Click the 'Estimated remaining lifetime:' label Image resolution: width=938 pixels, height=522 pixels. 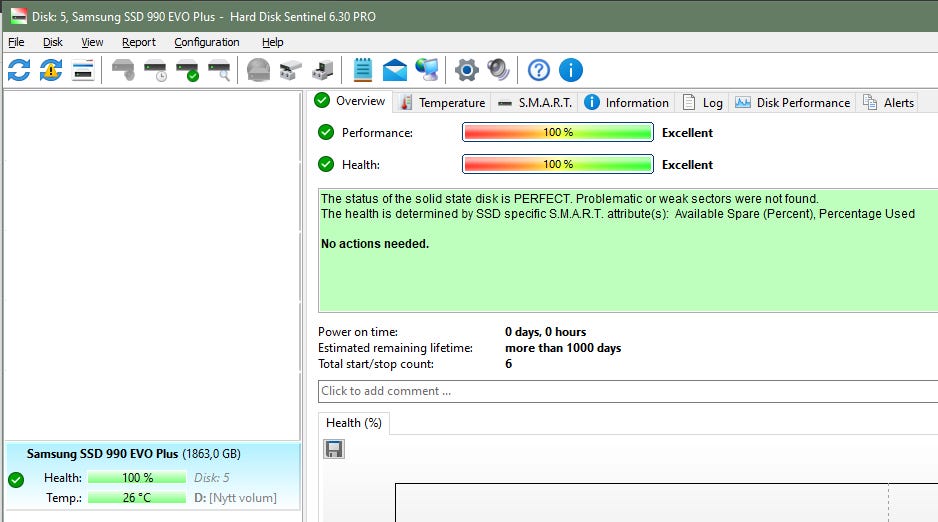click(x=395, y=348)
